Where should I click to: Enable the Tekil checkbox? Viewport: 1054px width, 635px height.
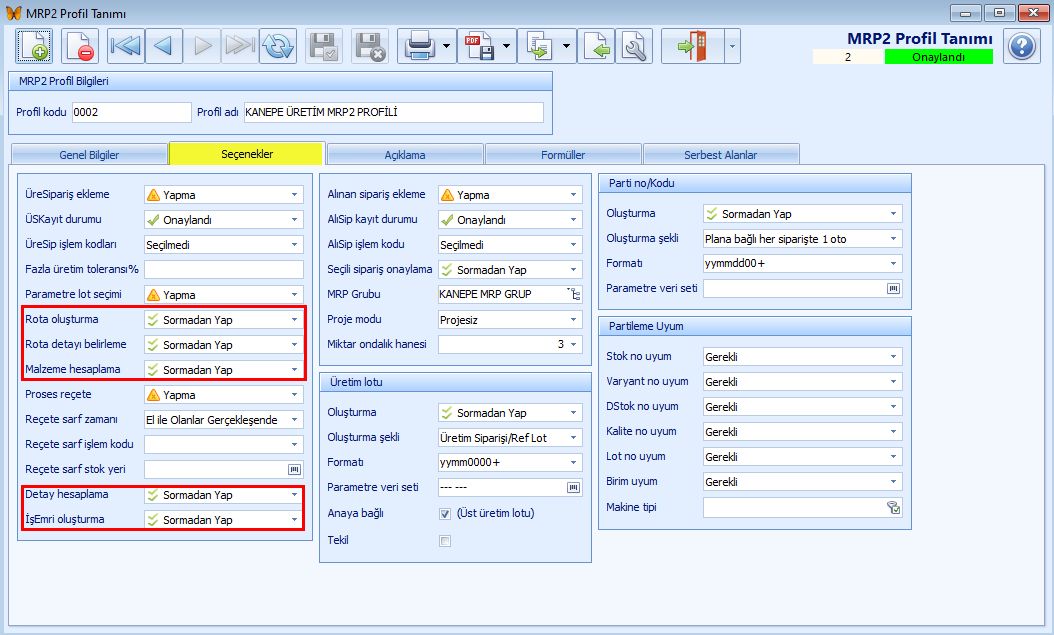coord(445,541)
